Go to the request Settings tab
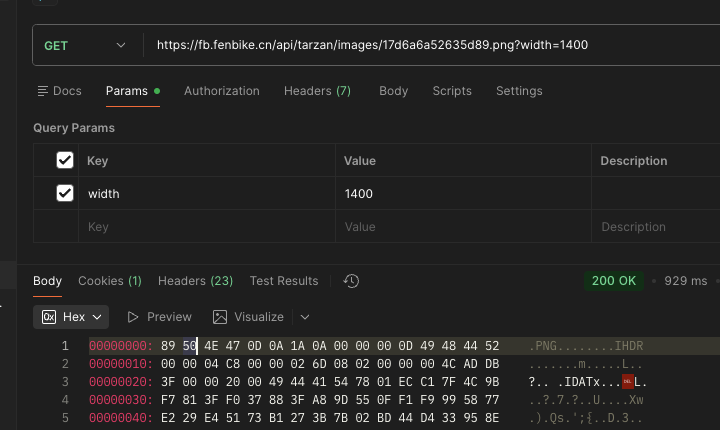This screenshot has width=720, height=430. (x=519, y=91)
